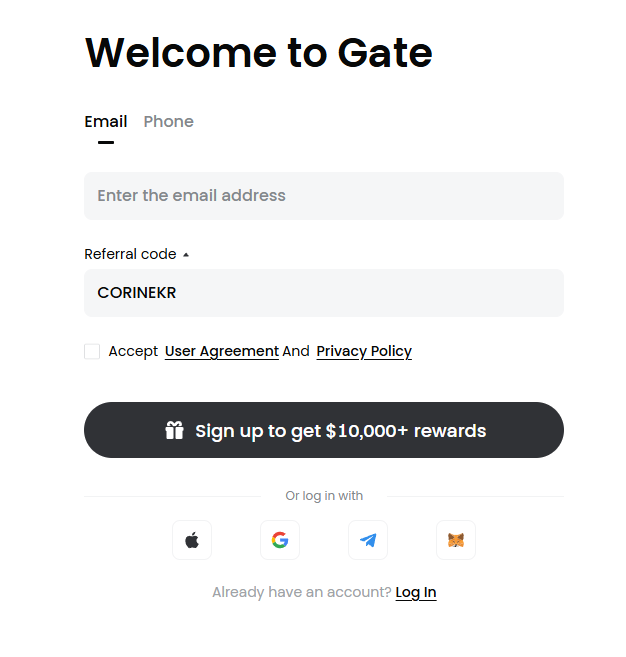
Task: Focus the email address input field
Action: [x=324, y=196]
